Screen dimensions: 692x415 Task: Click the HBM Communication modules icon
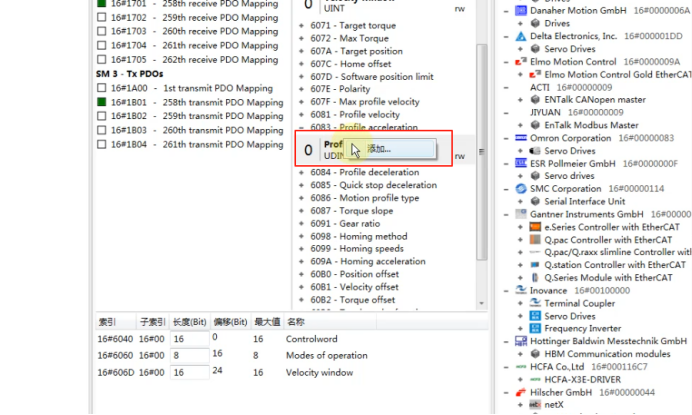(x=535, y=354)
